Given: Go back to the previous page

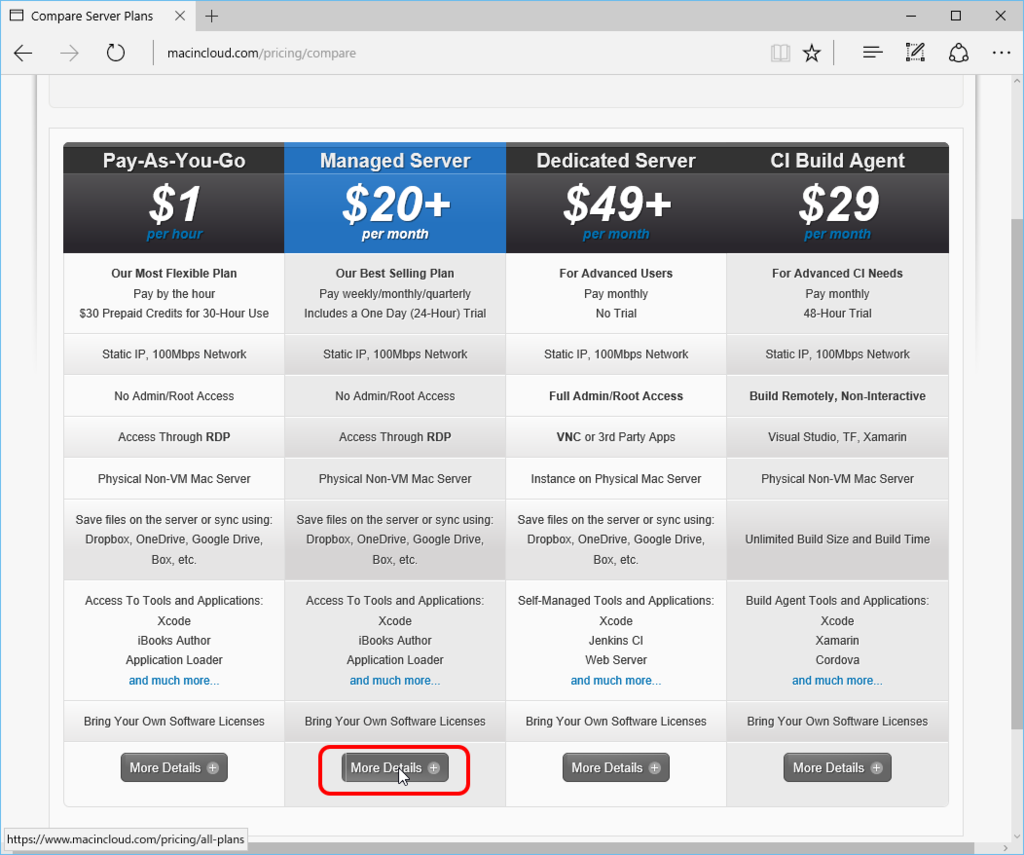Looking at the screenshot, I should (23, 53).
